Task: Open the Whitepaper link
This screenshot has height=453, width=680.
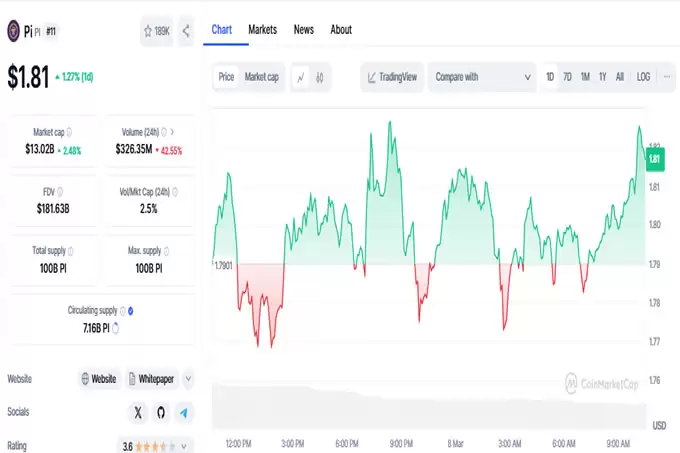Action: click(x=152, y=379)
